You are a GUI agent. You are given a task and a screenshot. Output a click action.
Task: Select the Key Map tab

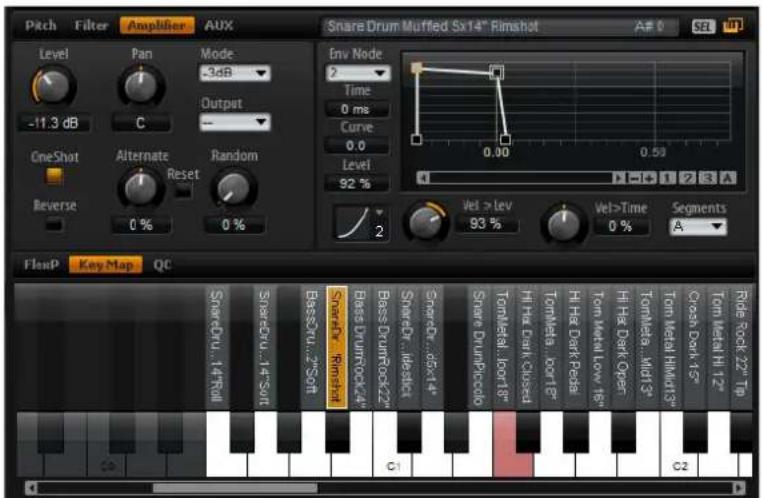(105, 265)
